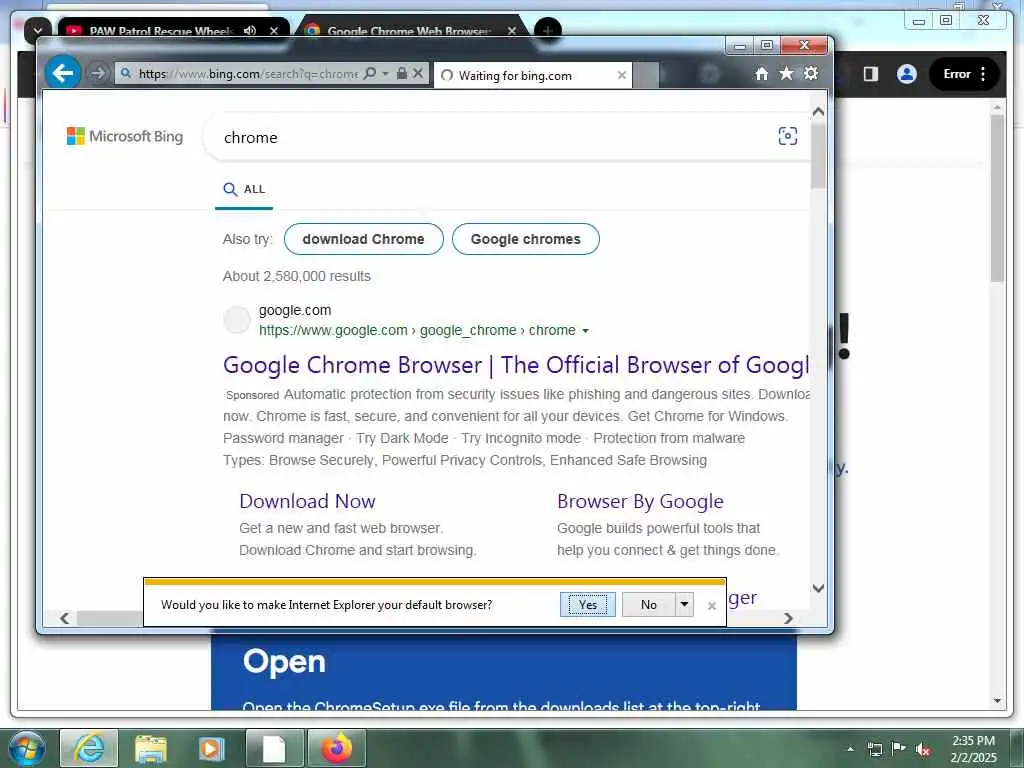
Task: Go back in Internet Explorer
Action: pyautogui.click(x=63, y=72)
